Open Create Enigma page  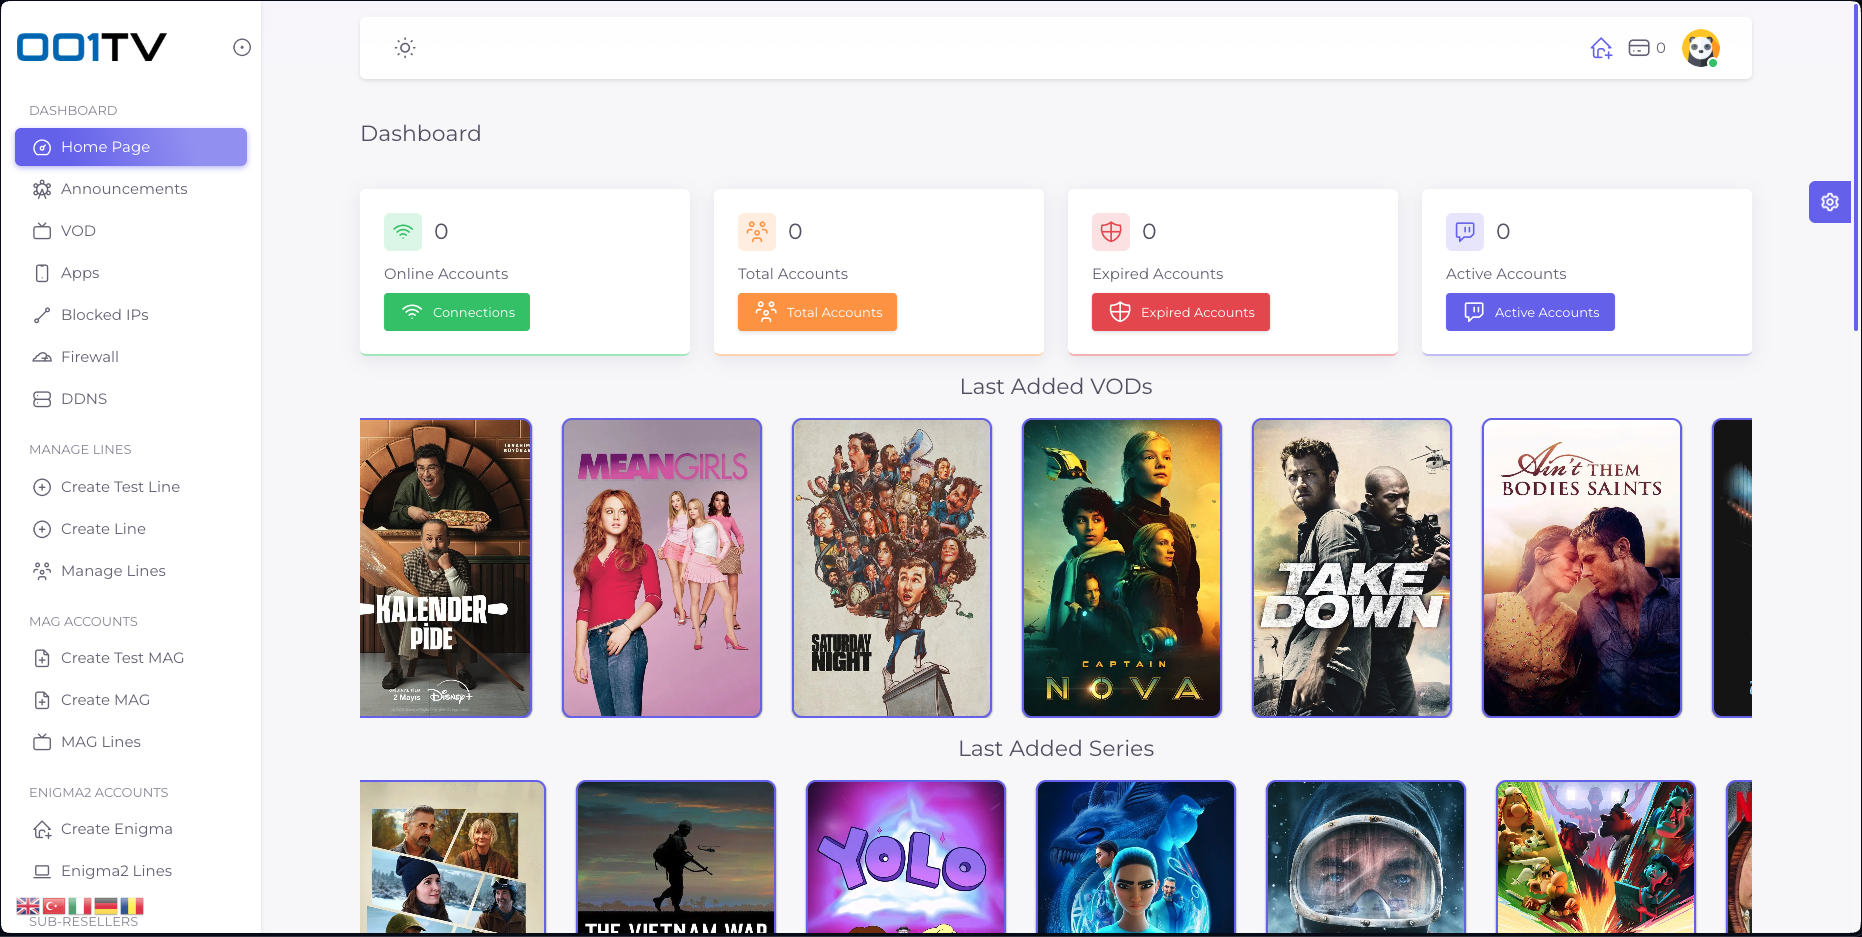(x=131, y=829)
